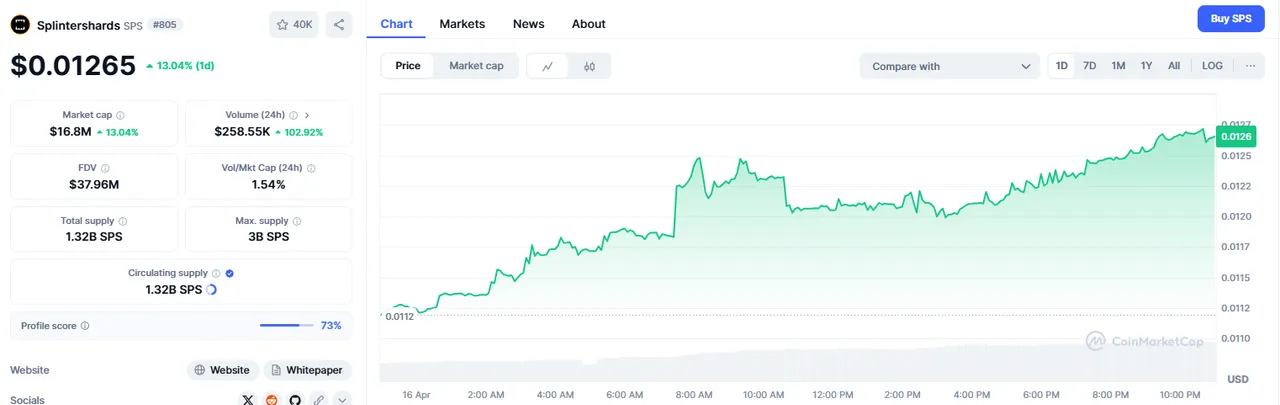Viewport: 1280px width, 405px height.
Task: Select the Market cap chart toggle
Action: coord(476,66)
